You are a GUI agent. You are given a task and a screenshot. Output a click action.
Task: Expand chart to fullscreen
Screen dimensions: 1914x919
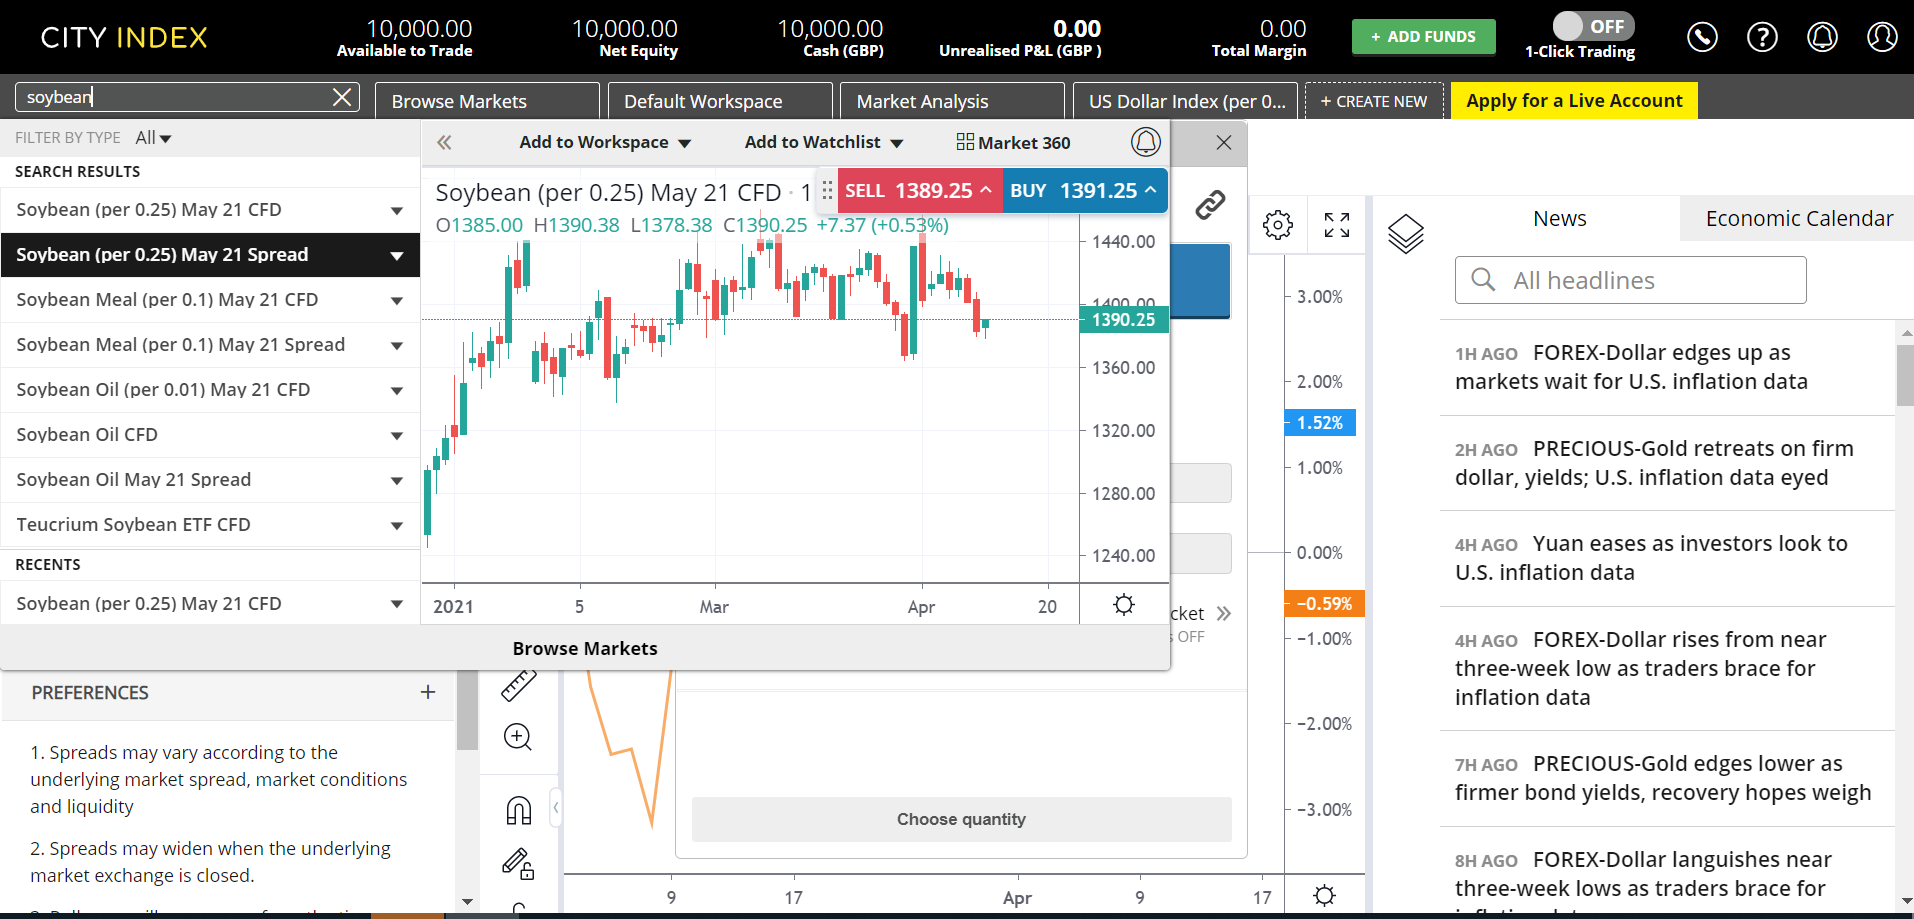(1337, 225)
